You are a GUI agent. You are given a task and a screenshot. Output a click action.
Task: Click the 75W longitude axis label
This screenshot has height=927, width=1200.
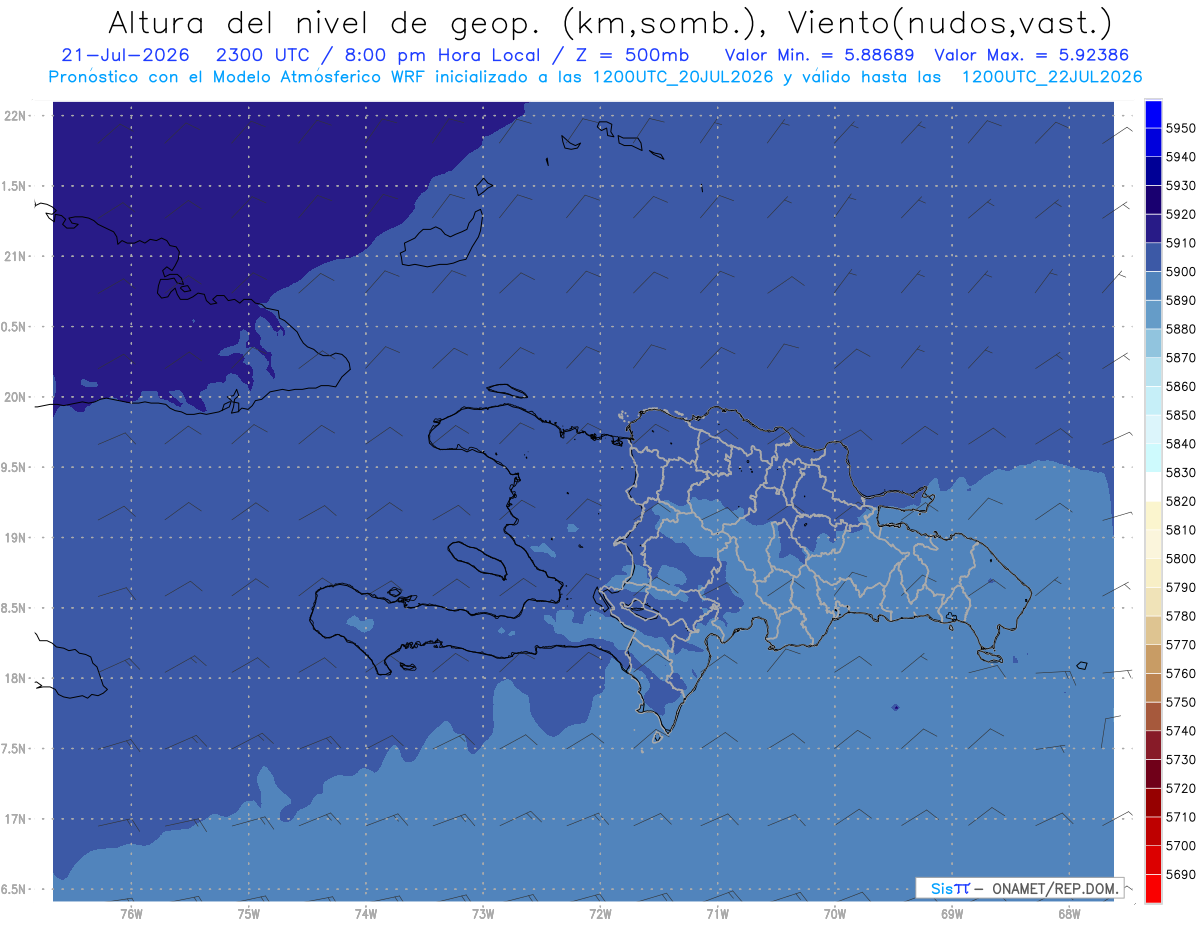tap(249, 914)
